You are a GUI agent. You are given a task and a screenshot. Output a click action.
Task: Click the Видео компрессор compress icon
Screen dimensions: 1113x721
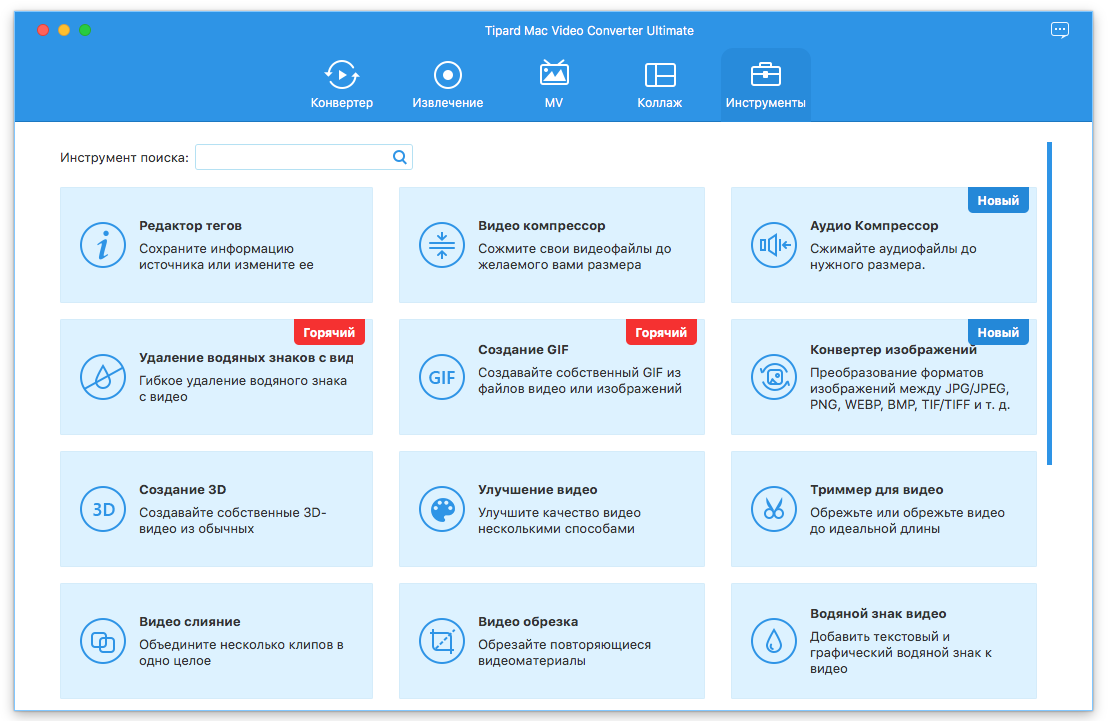[x=441, y=245]
